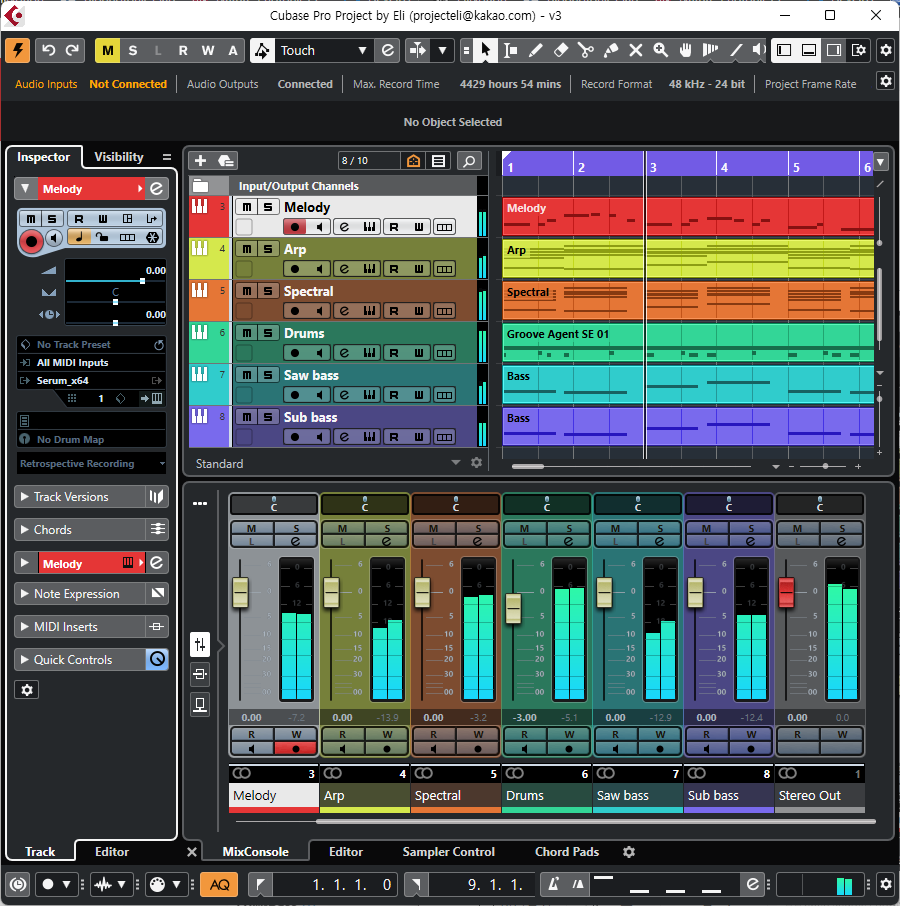
Task: Select the Draw pencil tool
Action: pyautogui.click(x=535, y=51)
